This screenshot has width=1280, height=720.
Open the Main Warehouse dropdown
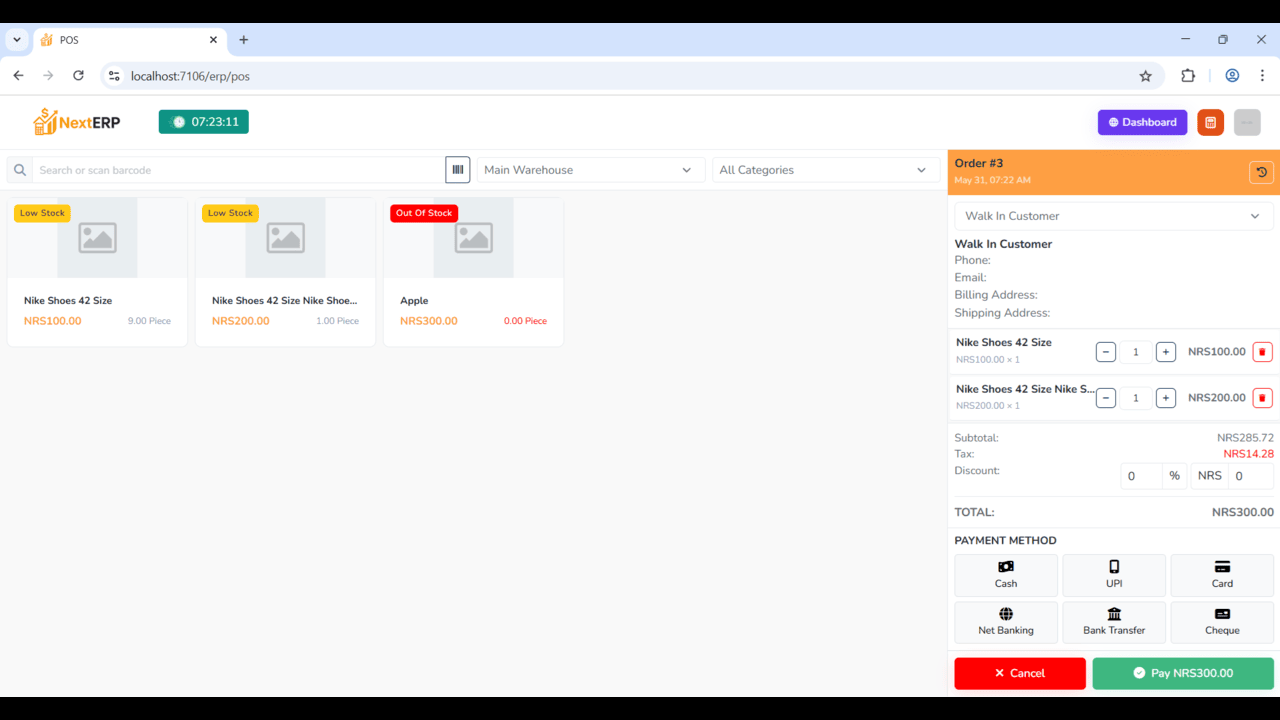pos(588,170)
